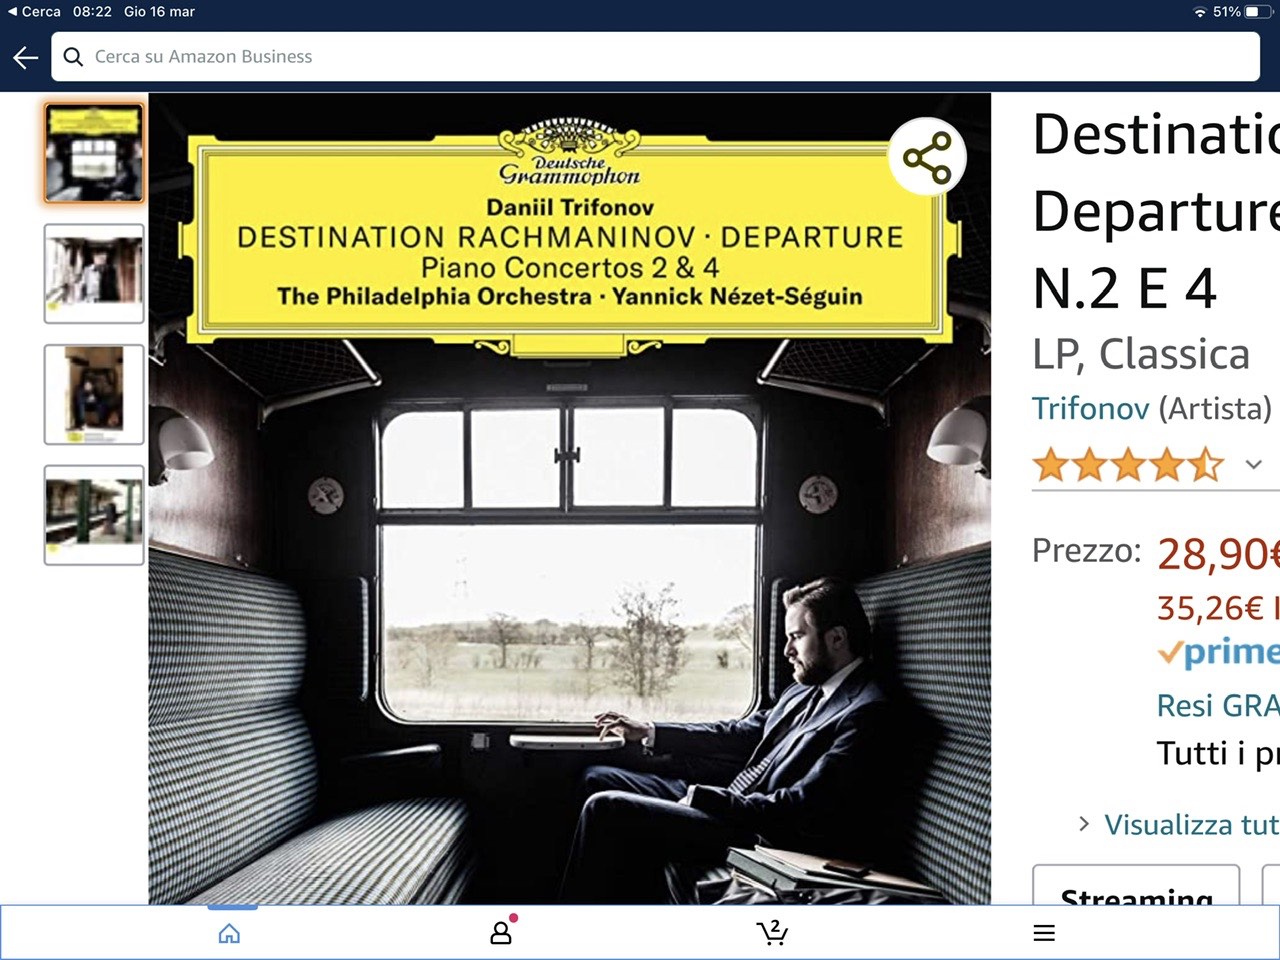Expand the Visualizza tutti chevron
Viewport: 1280px width, 960px height.
tap(1084, 824)
